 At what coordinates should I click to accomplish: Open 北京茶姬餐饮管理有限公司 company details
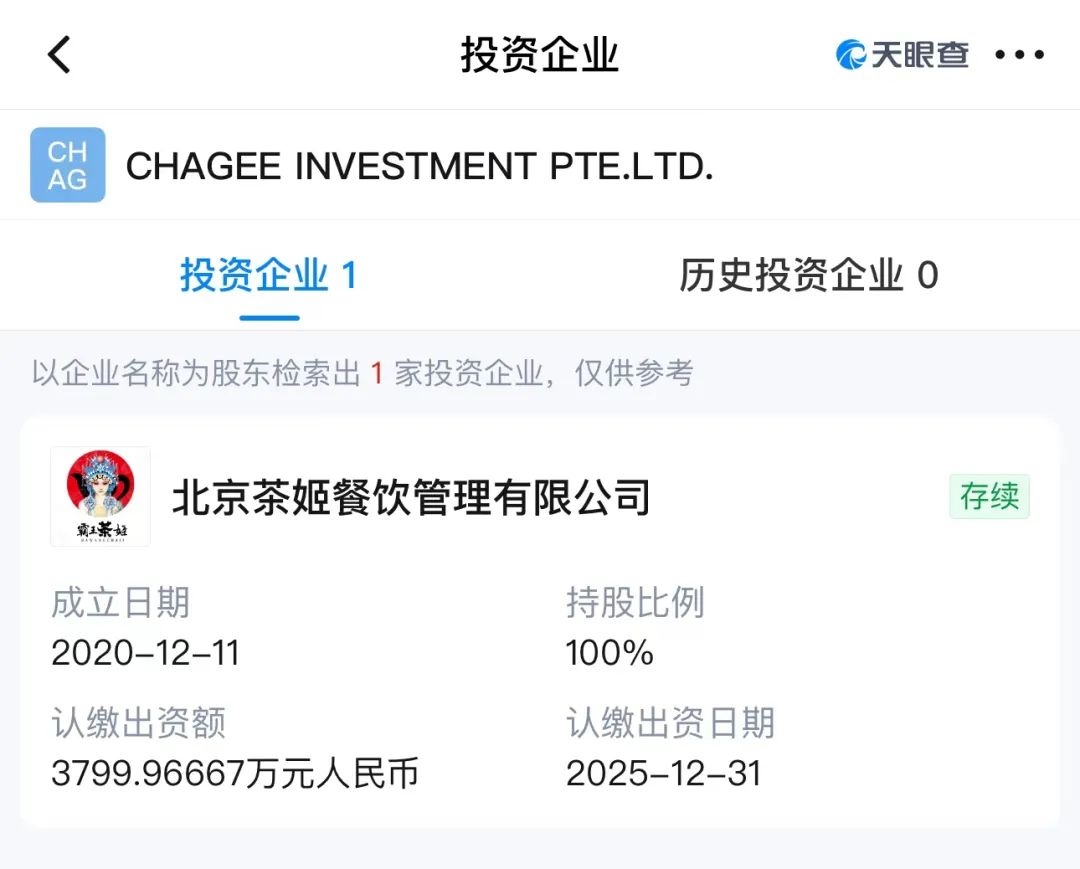[411, 497]
